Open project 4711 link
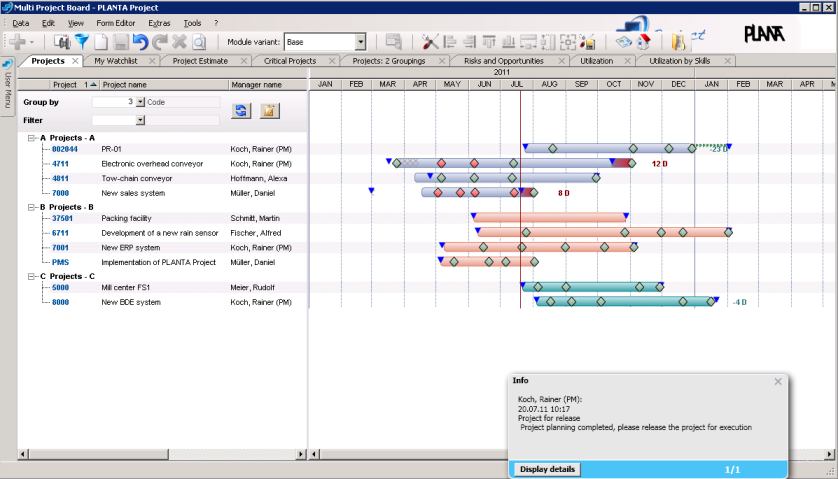This screenshot has width=838, height=479. click(x=60, y=164)
